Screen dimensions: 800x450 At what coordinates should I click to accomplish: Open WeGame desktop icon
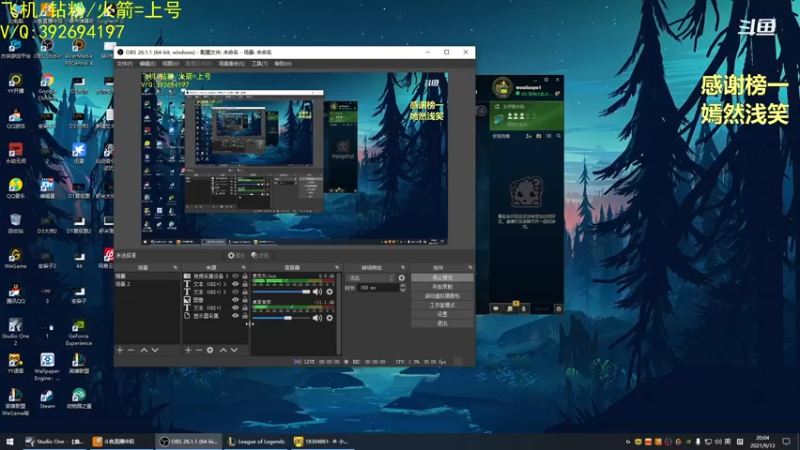point(15,259)
